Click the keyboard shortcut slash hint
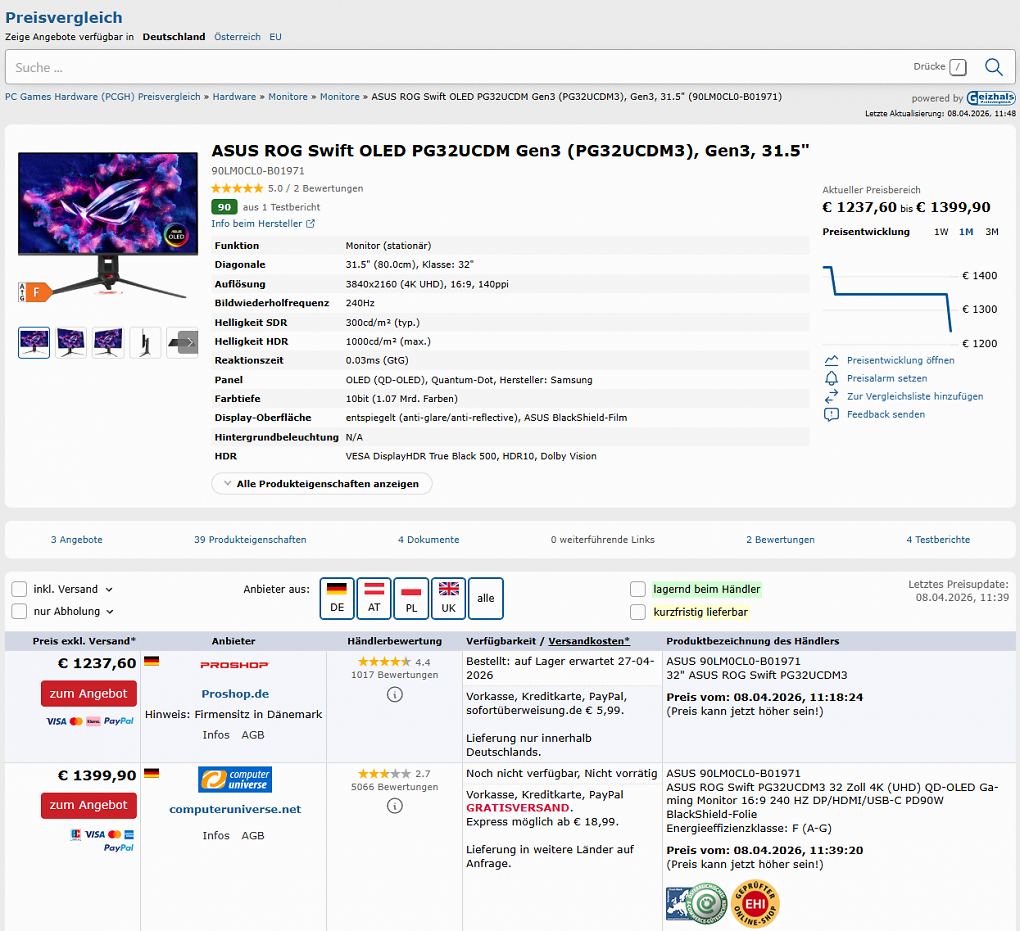 pos(958,67)
